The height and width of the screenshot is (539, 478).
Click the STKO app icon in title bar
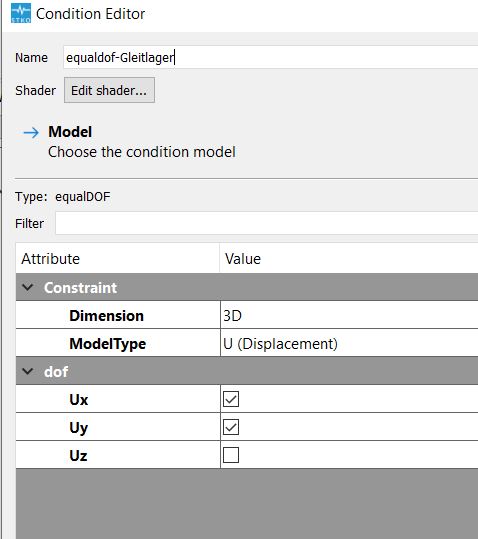click(21, 13)
